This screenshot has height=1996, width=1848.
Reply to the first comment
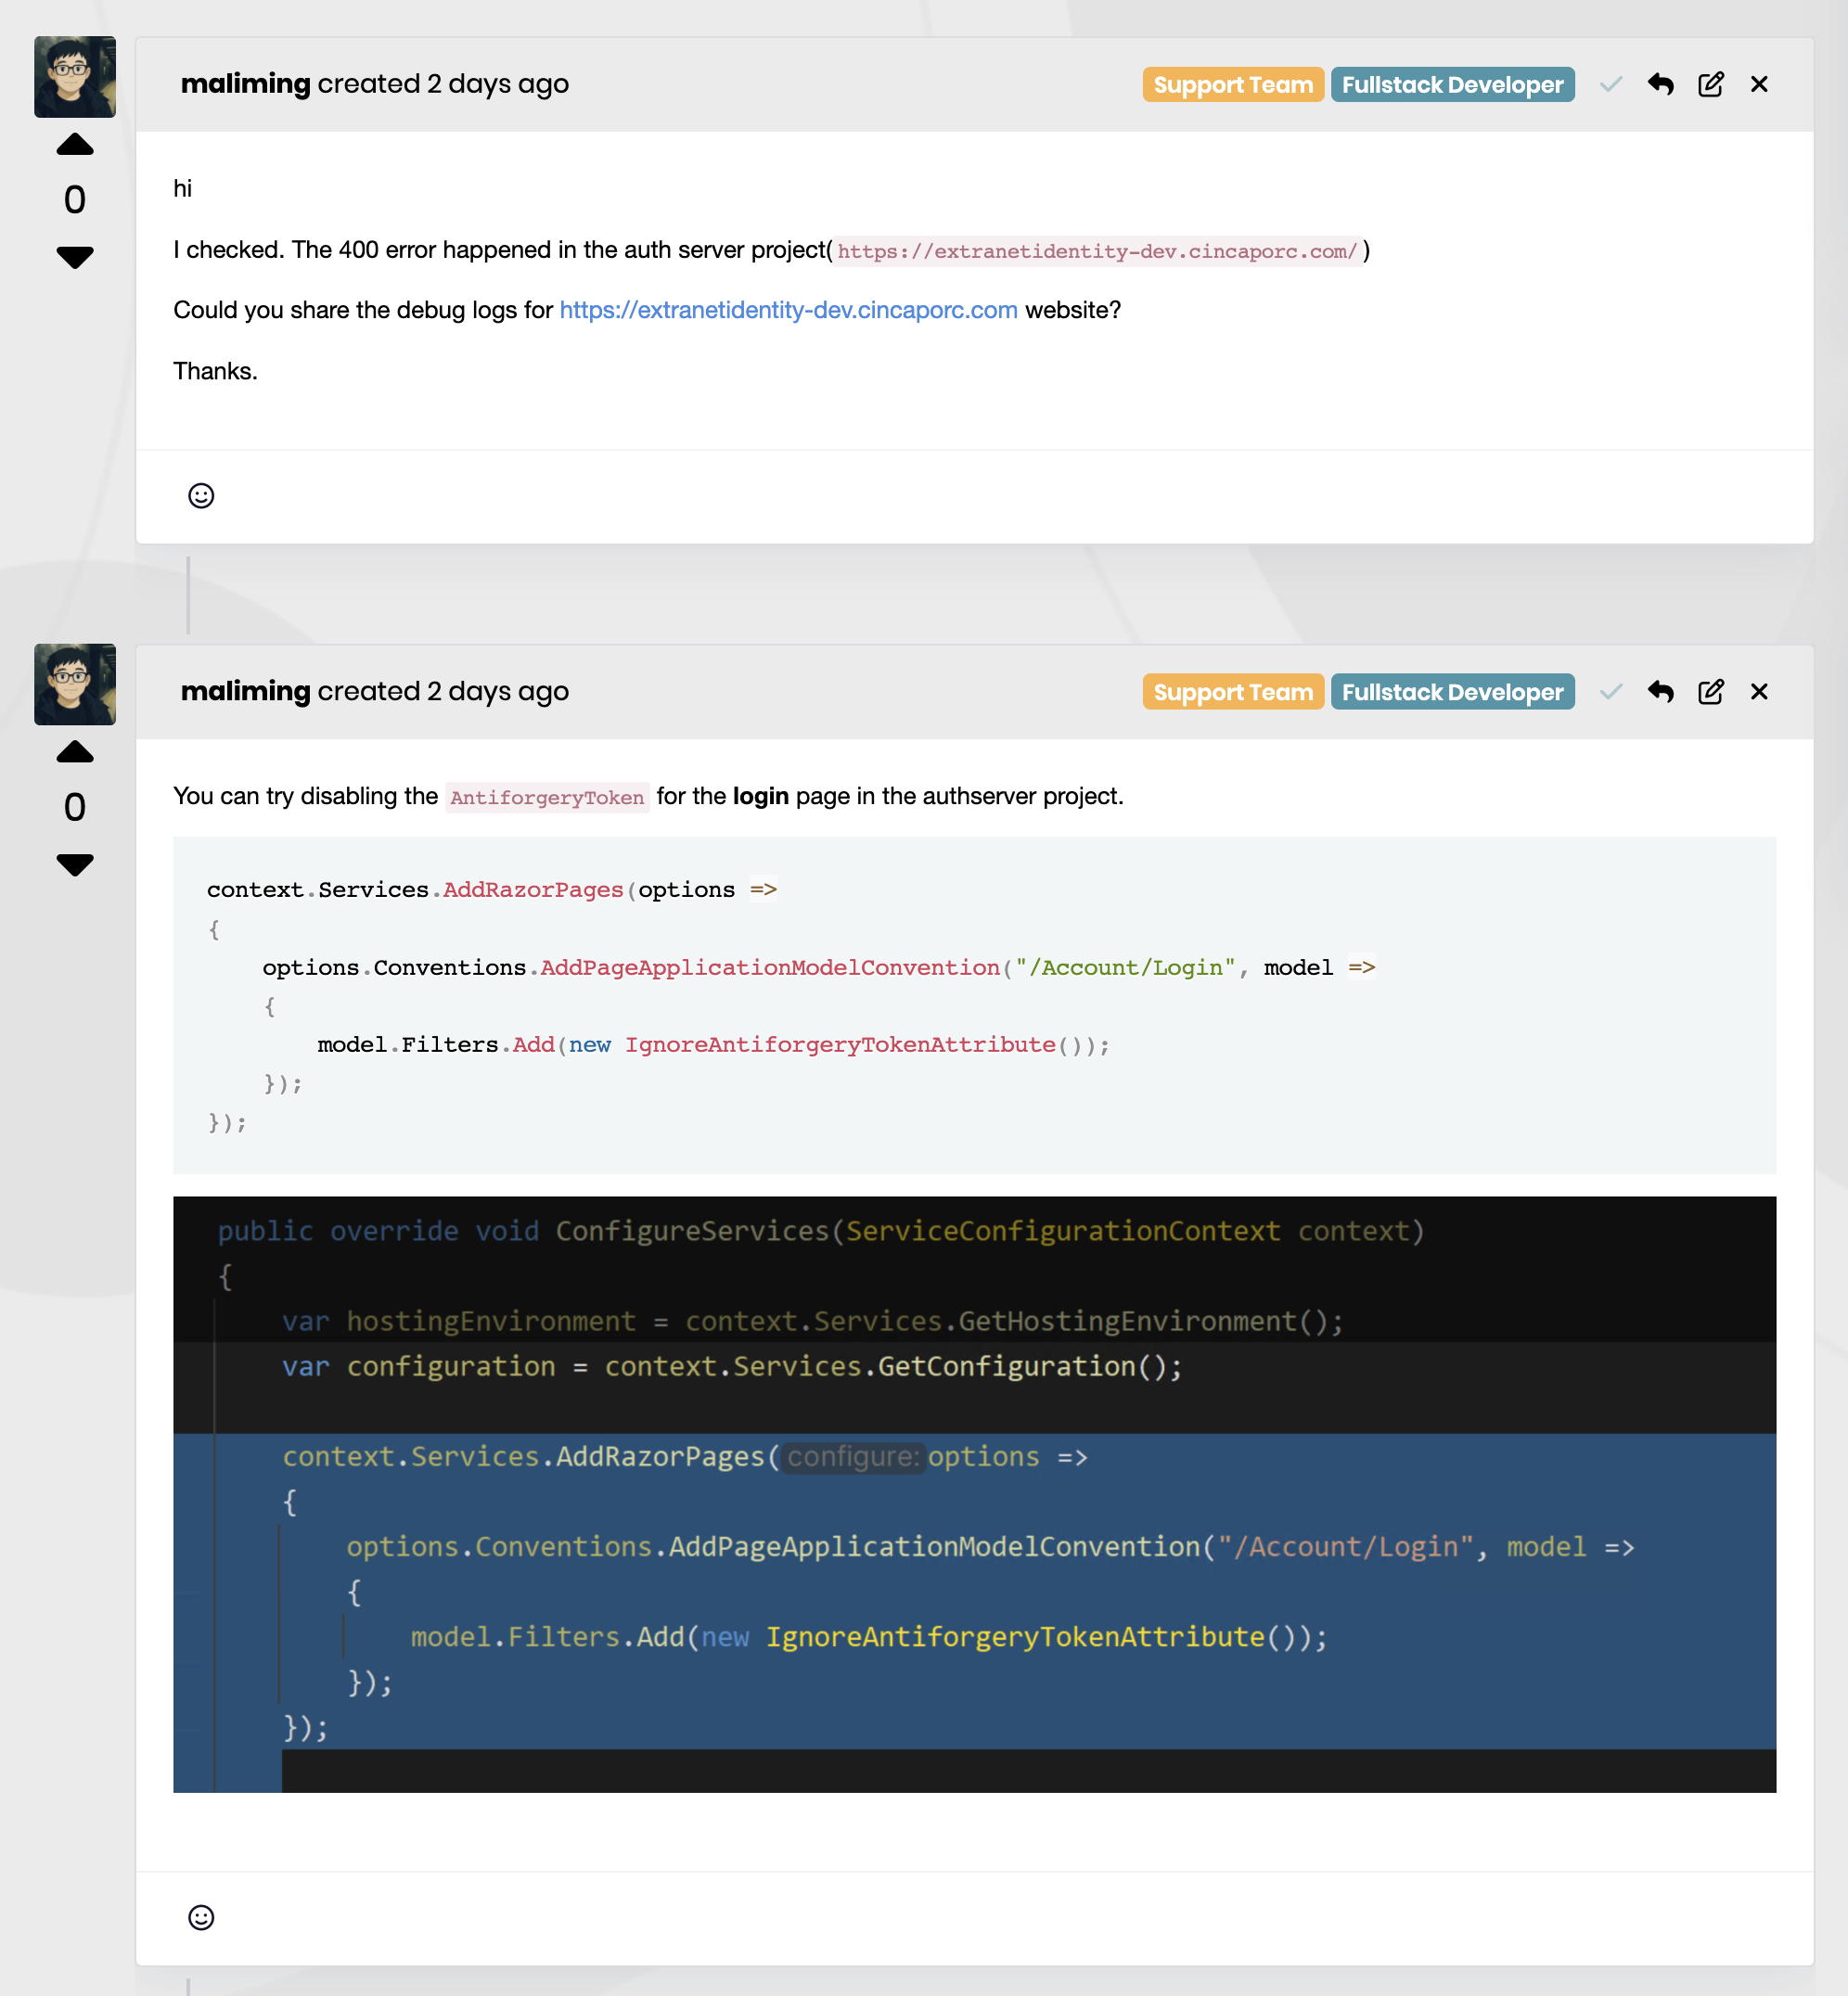tap(1661, 84)
